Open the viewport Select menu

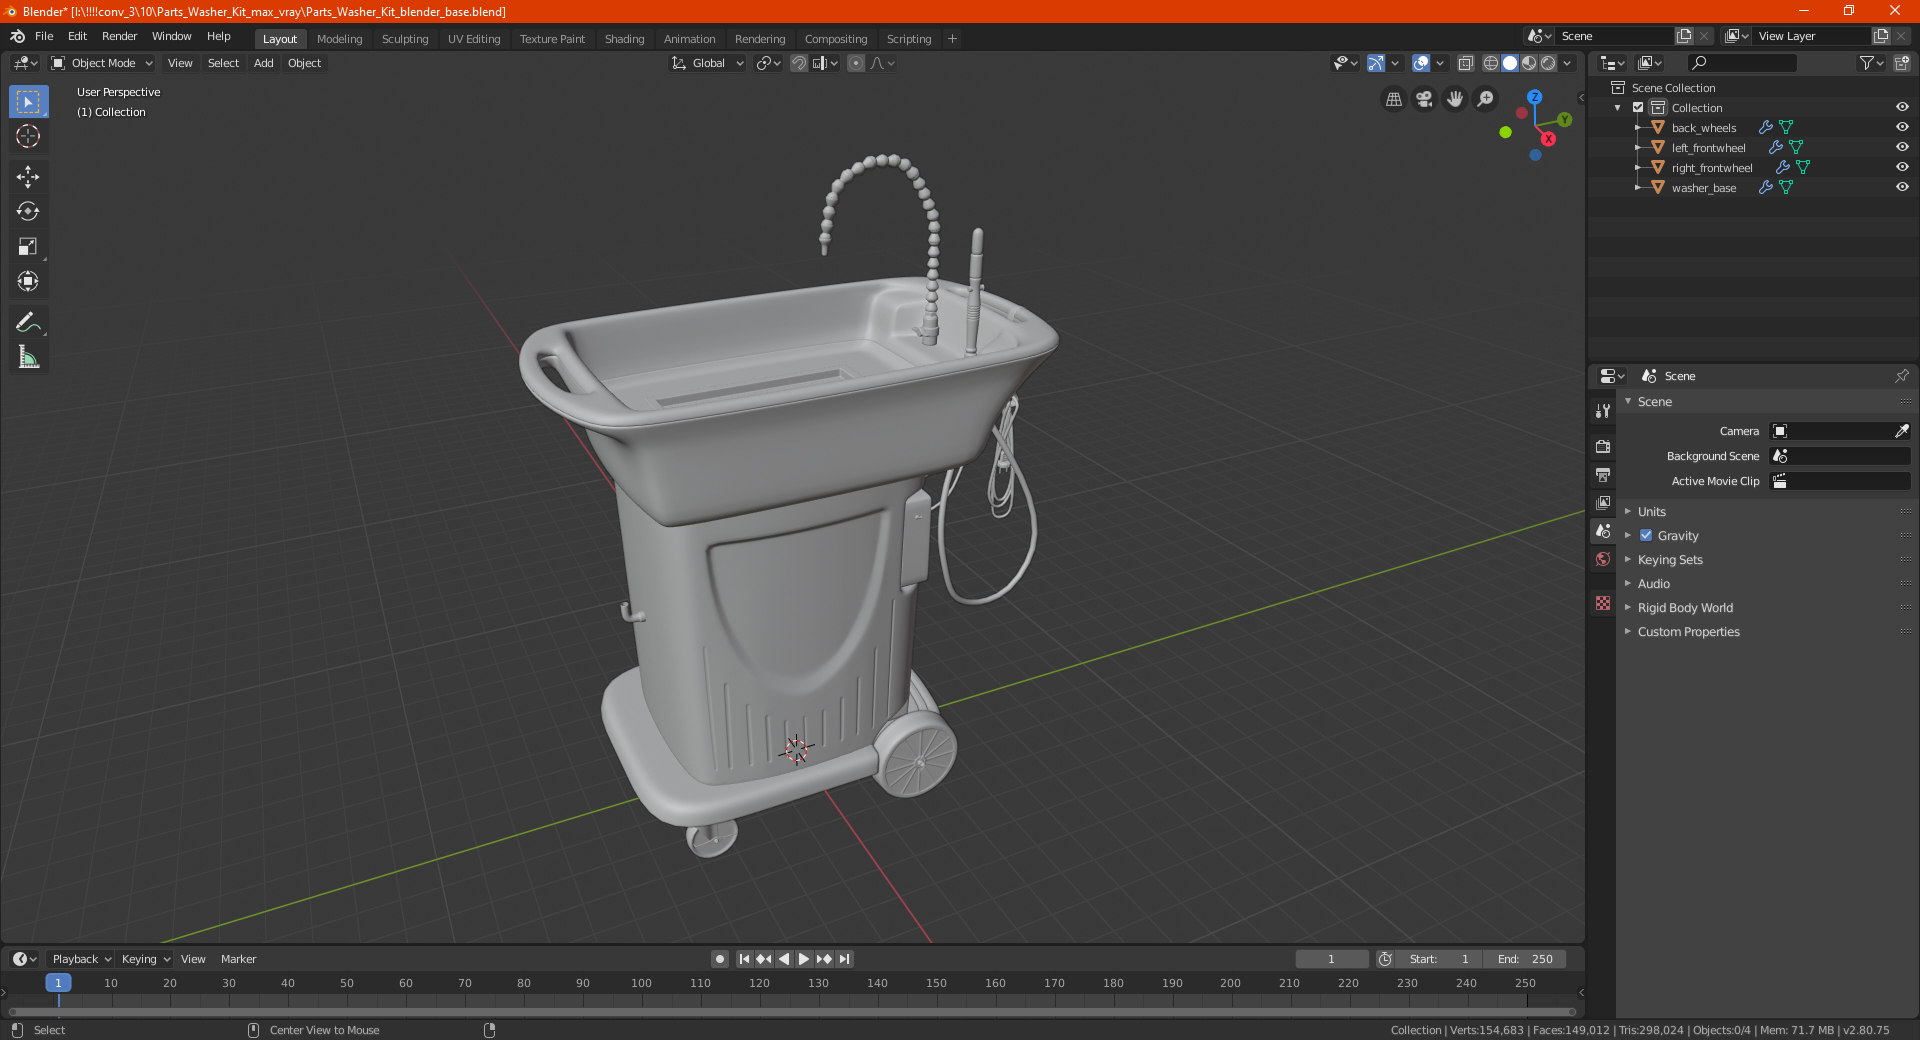223,63
